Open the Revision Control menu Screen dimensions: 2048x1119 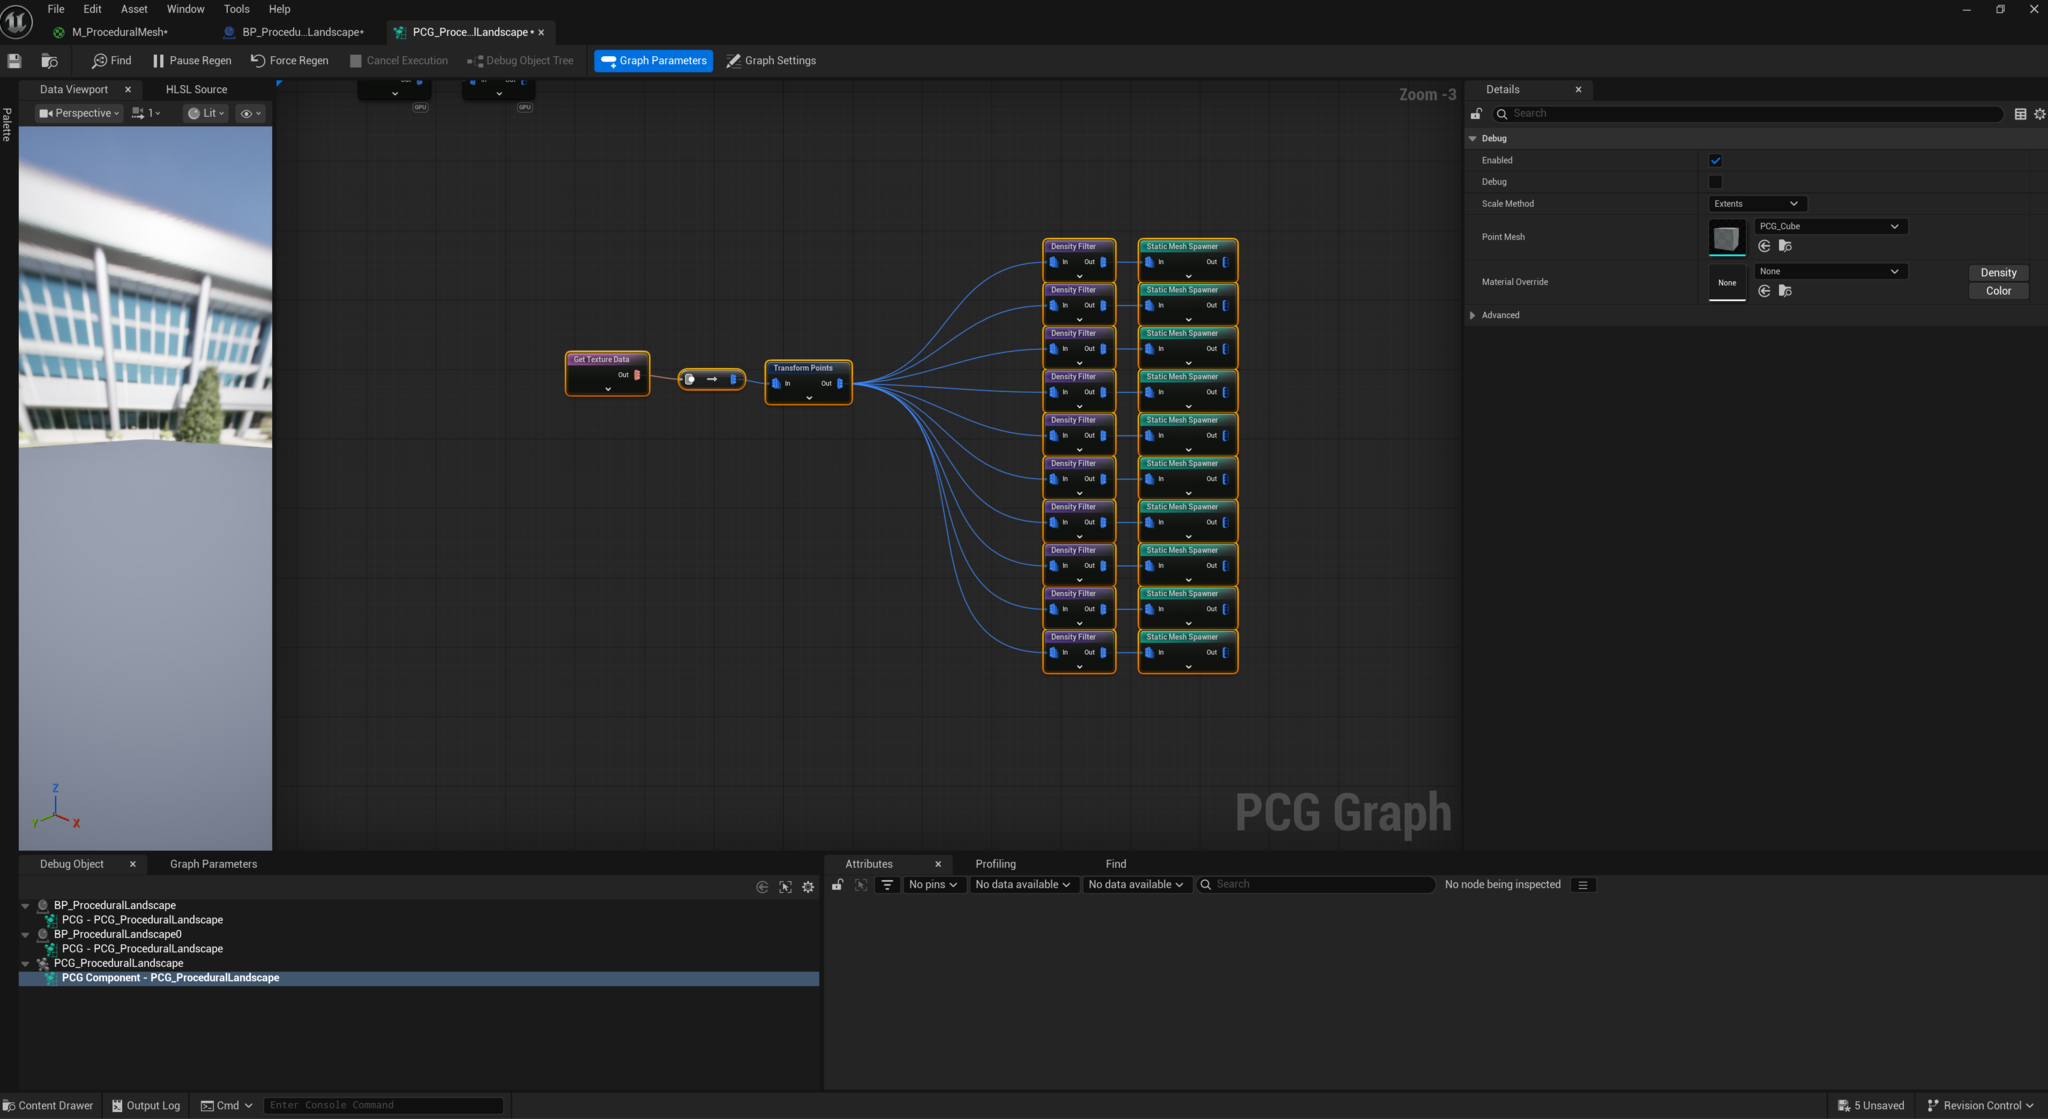point(1981,1105)
